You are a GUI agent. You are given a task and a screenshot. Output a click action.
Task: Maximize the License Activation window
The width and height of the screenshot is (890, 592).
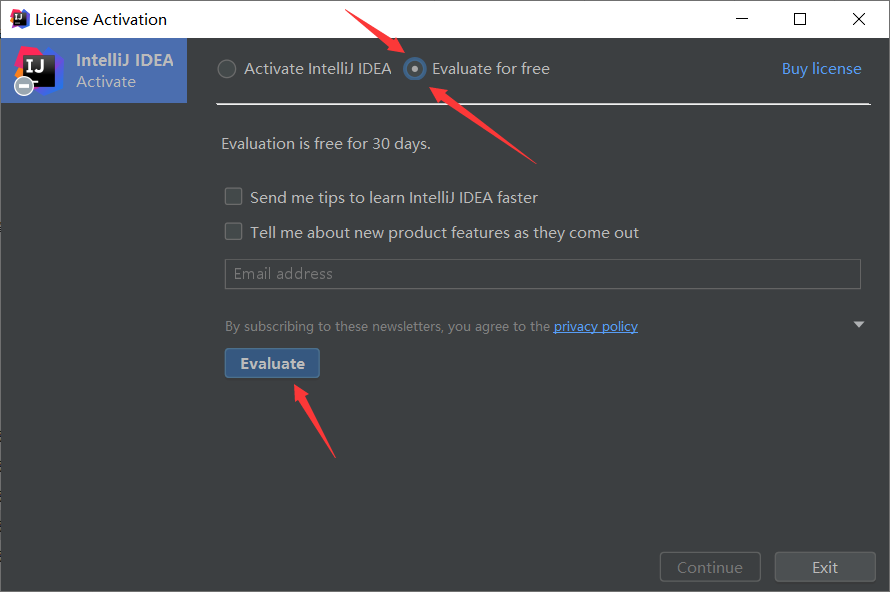tap(800, 19)
